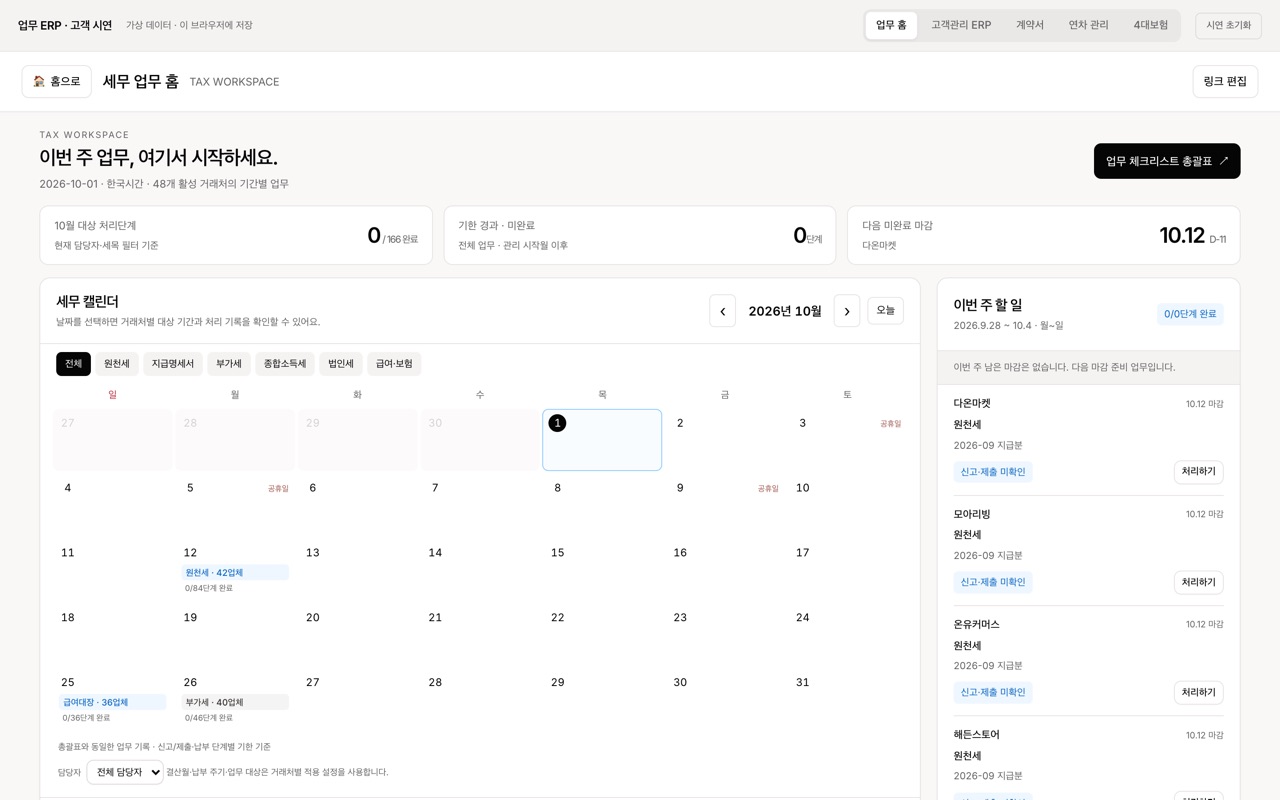1280x800 pixels.
Task: Open the 4대보험 tab
Action: 1151,25
